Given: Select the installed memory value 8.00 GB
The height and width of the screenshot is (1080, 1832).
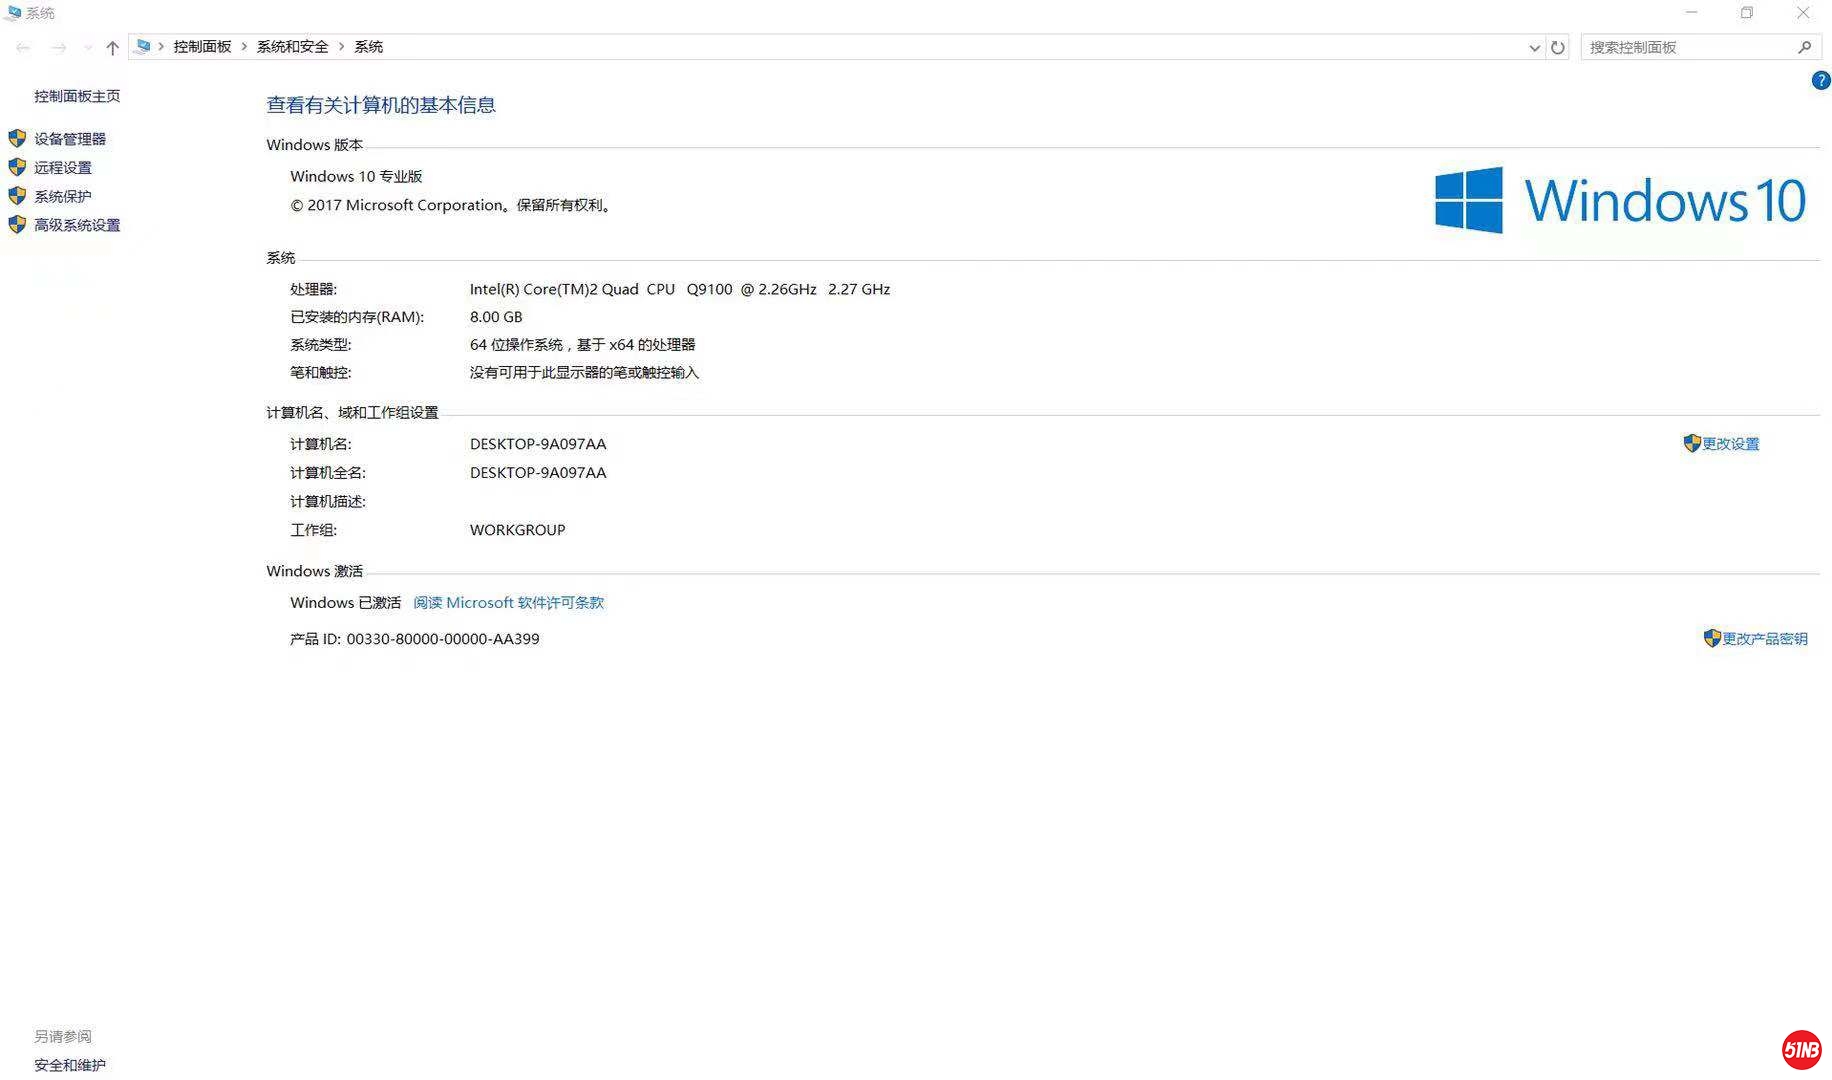Looking at the screenshot, I should 496,317.
